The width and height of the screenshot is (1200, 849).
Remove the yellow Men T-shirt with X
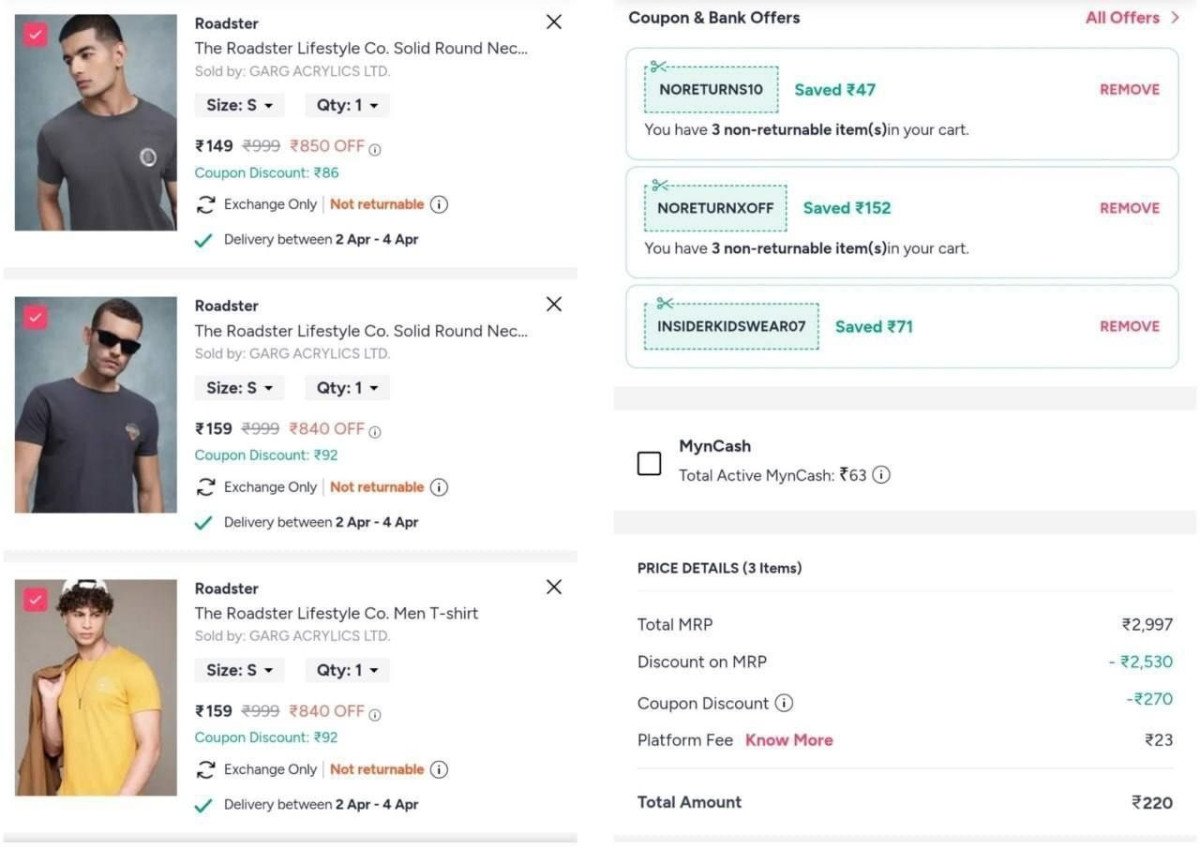pos(554,587)
